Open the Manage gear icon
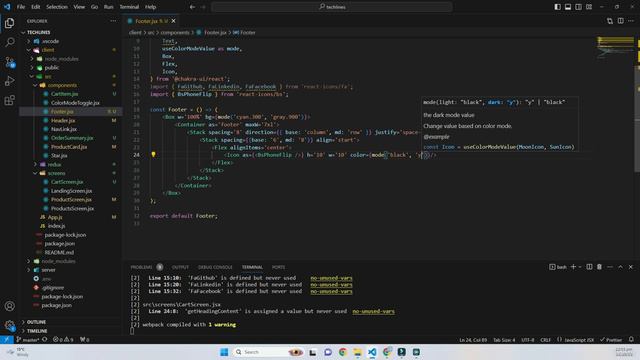 point(9,325)
